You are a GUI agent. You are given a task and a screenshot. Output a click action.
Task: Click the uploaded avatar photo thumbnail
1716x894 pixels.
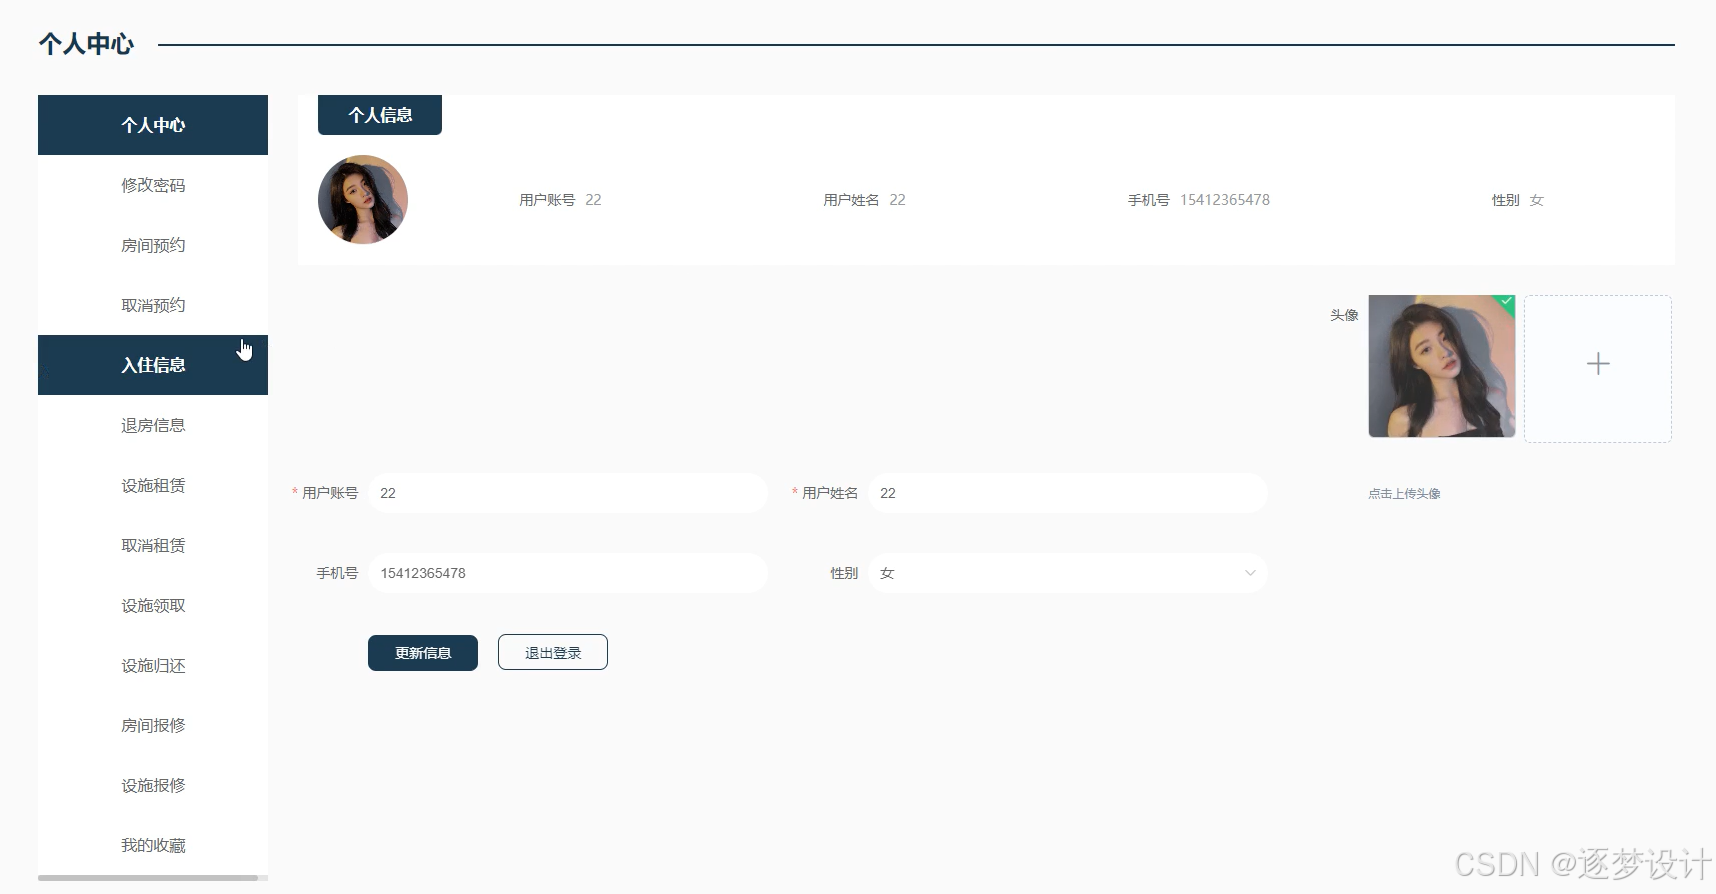click(1442, 366)
